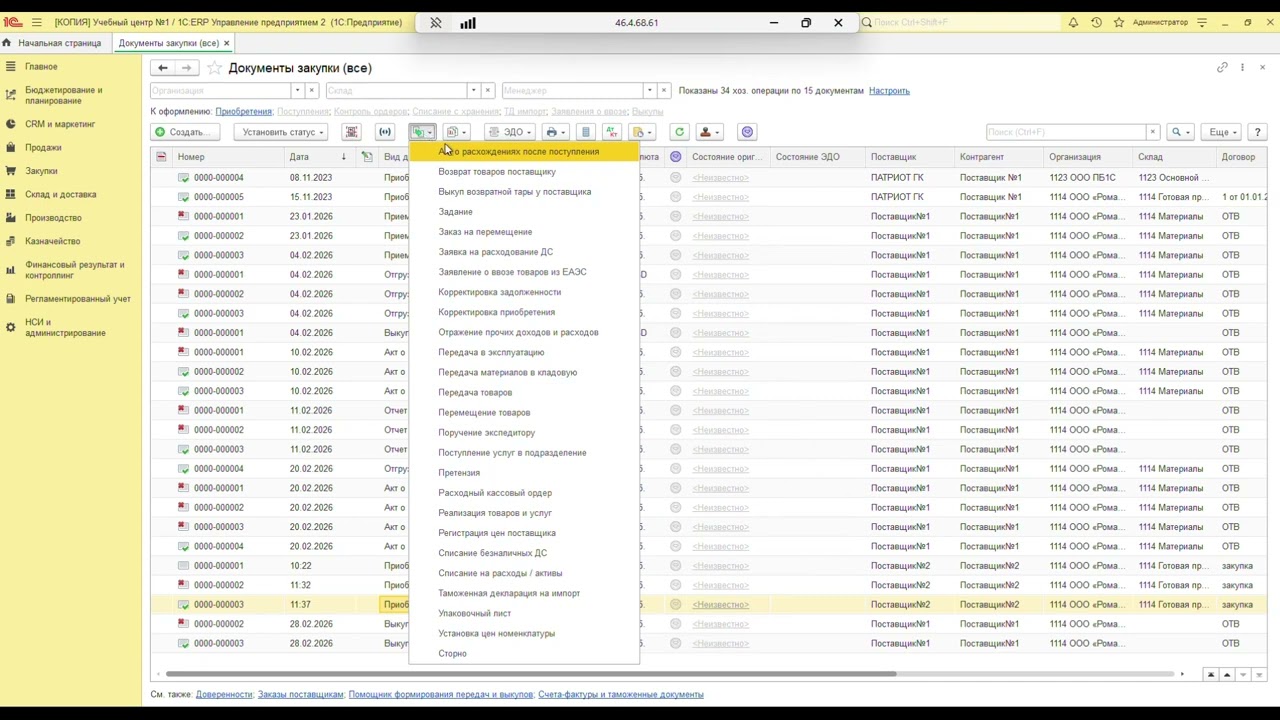Clear the Организация filter with X

(x=311, y=90)
